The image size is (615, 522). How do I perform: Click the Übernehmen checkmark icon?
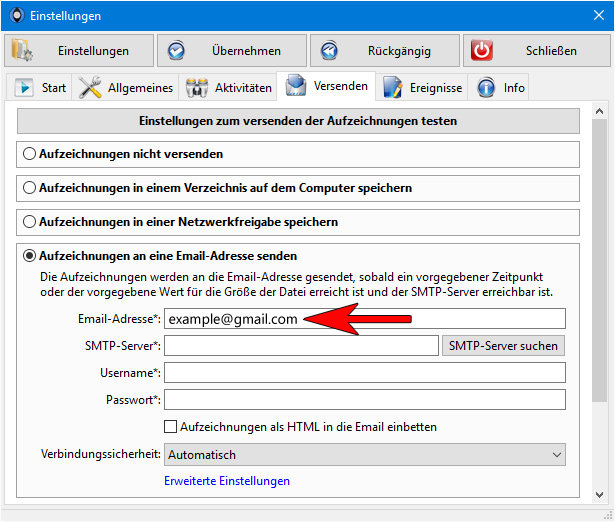[x=176, y=51]
